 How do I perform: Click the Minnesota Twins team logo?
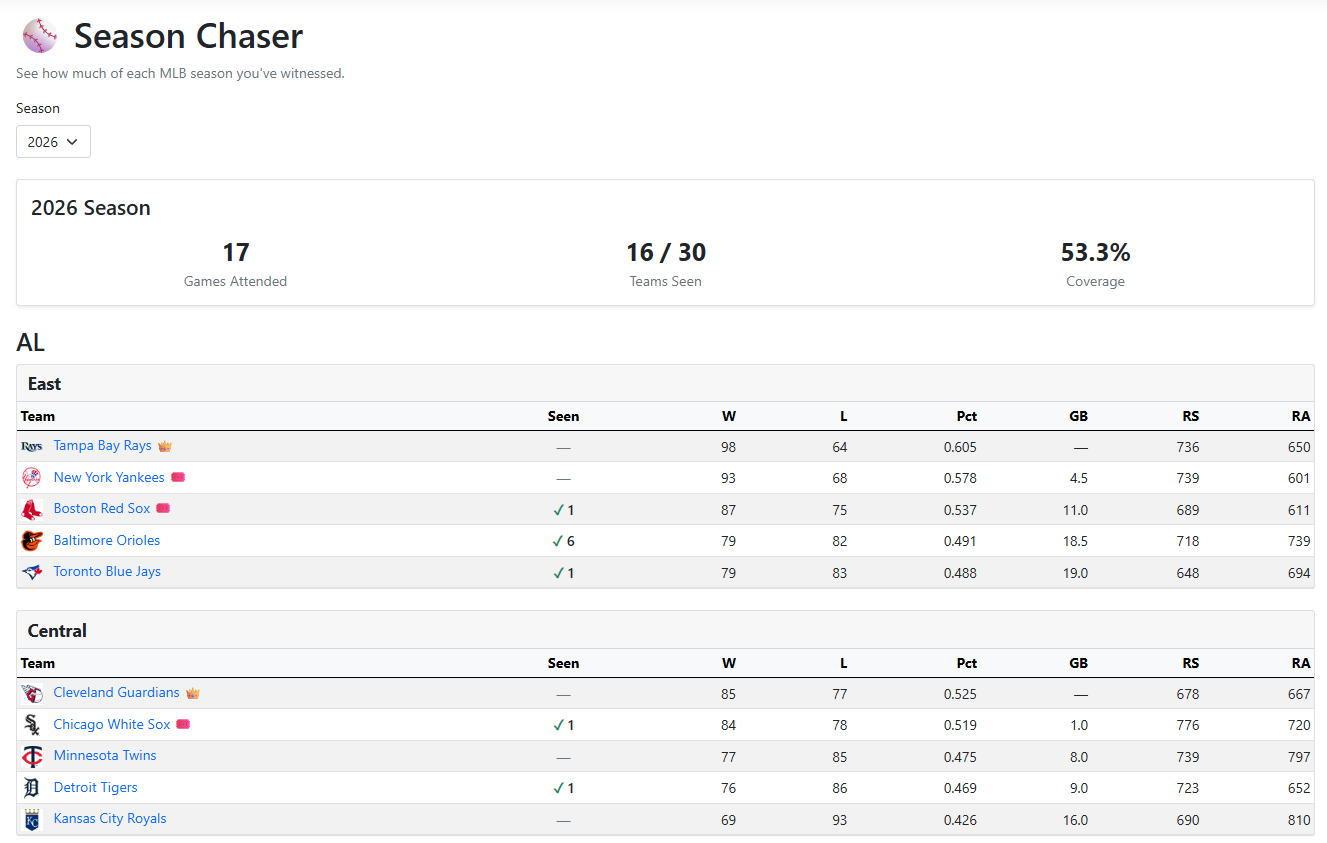[32, 756]
